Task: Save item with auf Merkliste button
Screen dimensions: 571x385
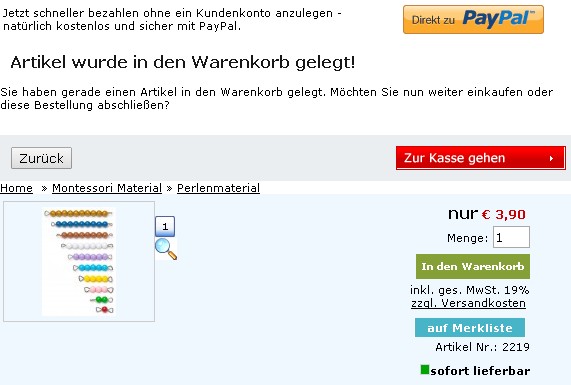Action: tap(470, 328)
